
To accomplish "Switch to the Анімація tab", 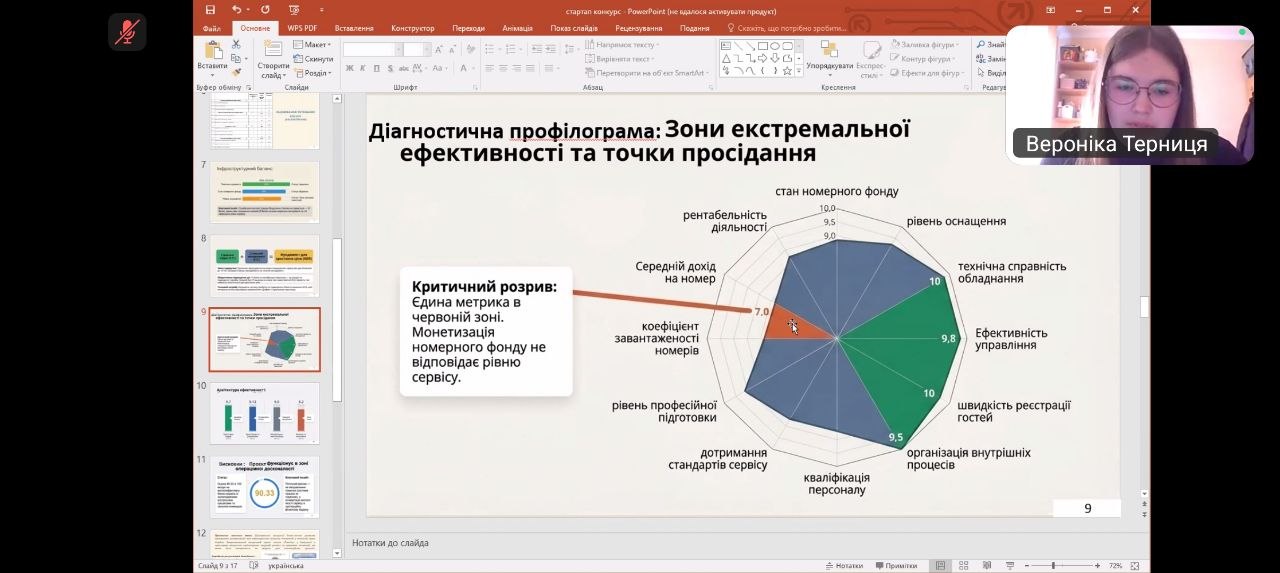I will [517, 29].
